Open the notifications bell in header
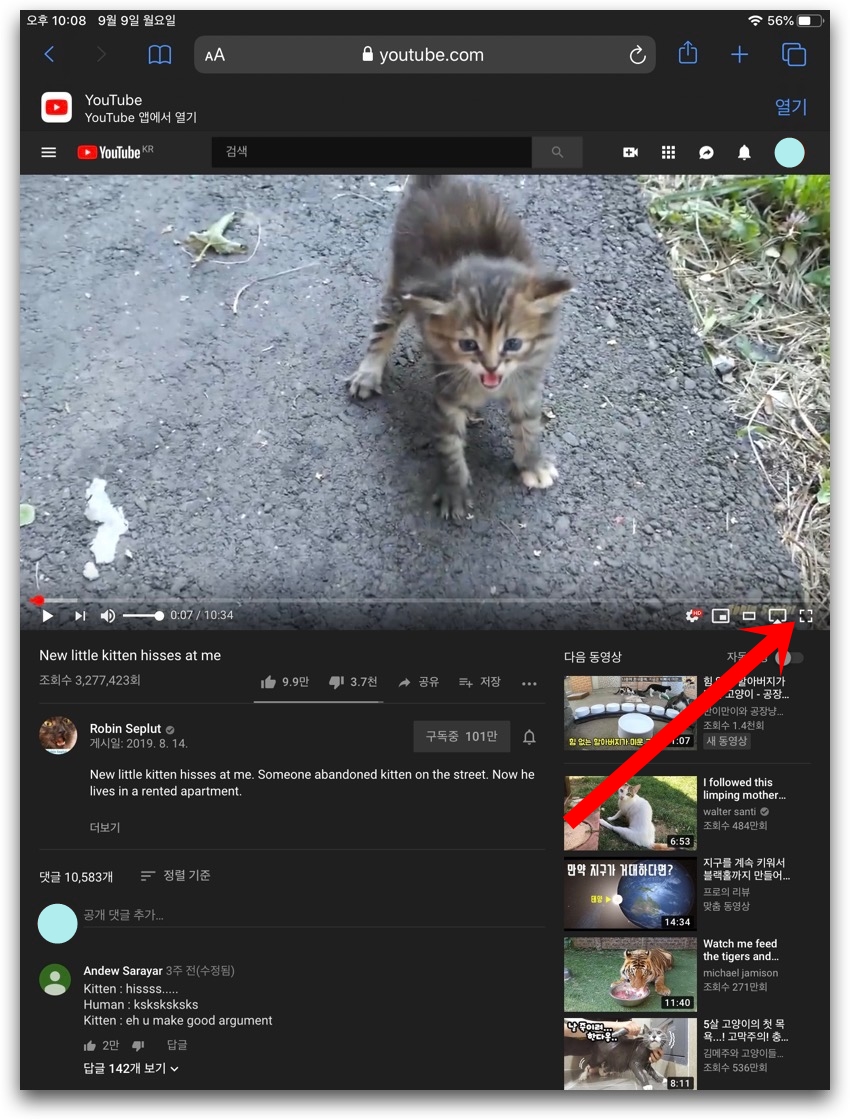This screenshot has width=850, height=1120. click(x=744, y=152)
